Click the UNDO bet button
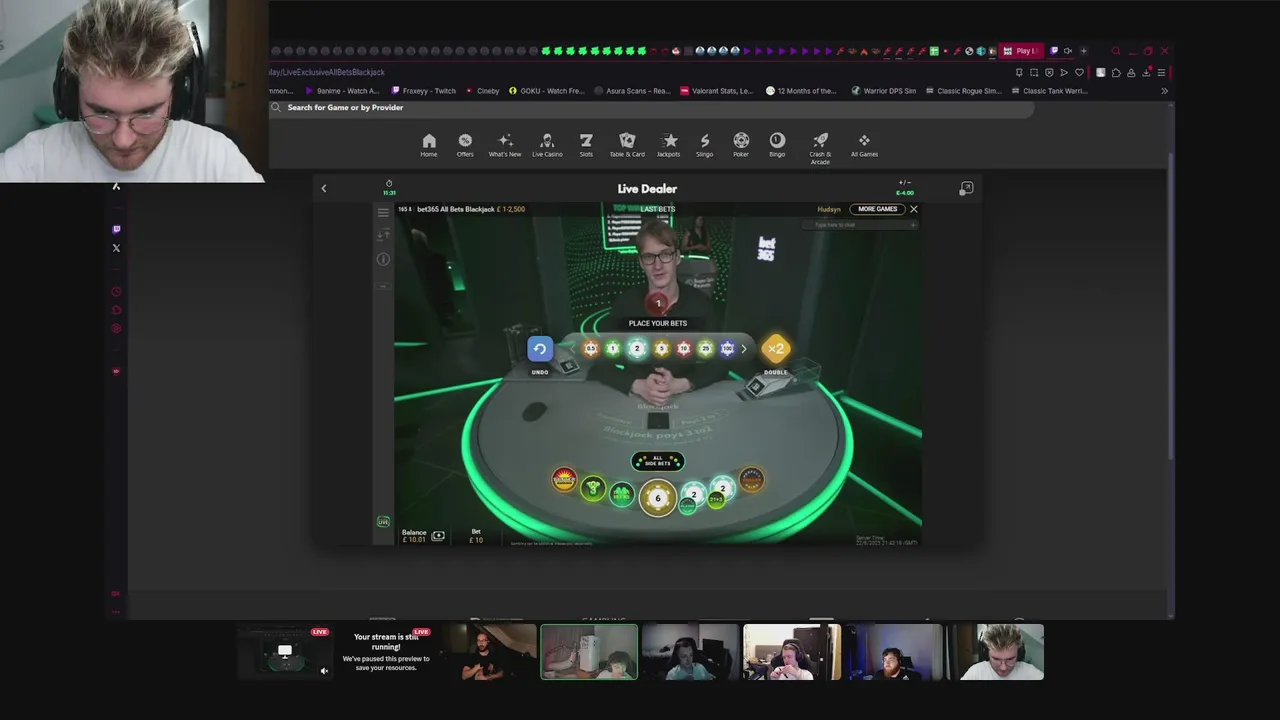This screenshot has height=720, width=1280. [x=540, y=349]
